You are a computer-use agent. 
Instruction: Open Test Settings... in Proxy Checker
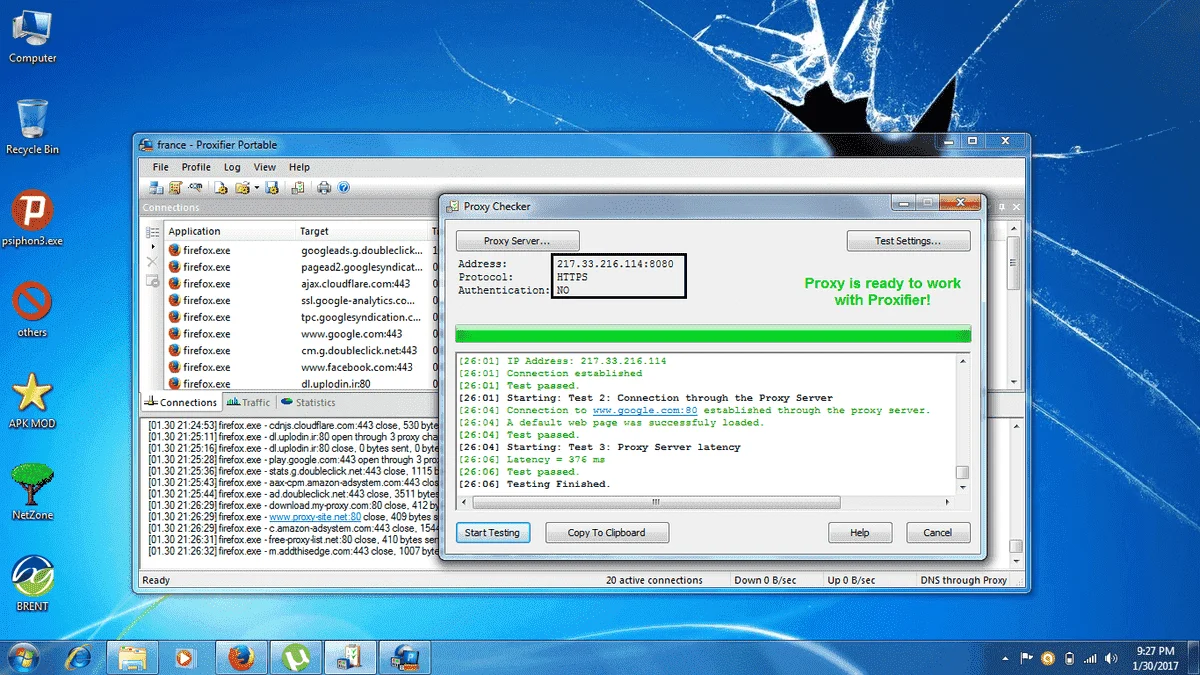(x=908, y=241)
